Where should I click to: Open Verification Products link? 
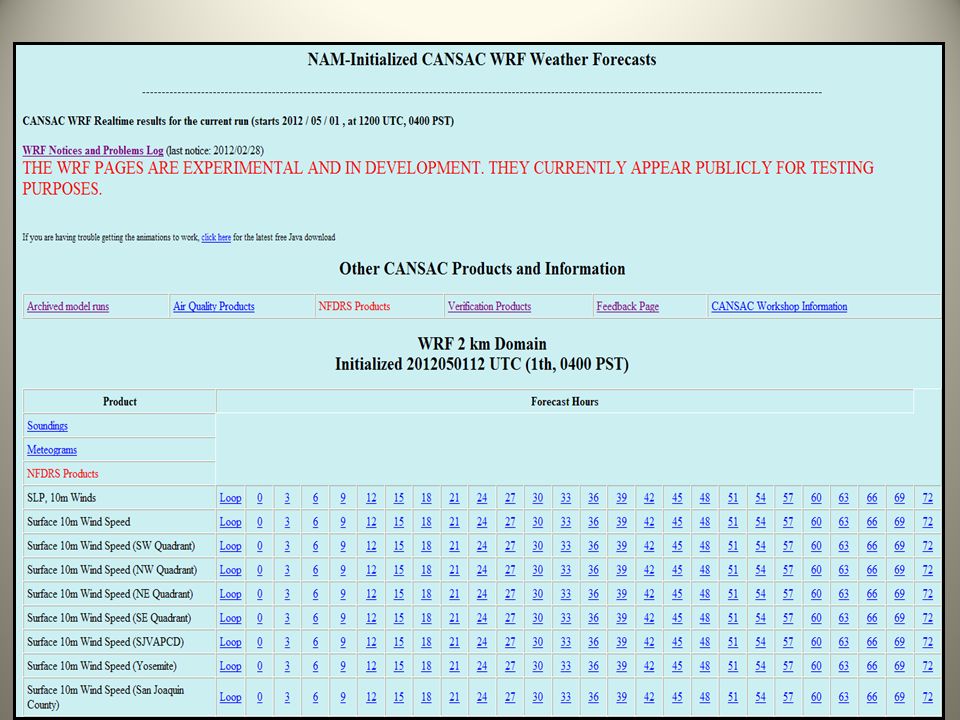489,307
